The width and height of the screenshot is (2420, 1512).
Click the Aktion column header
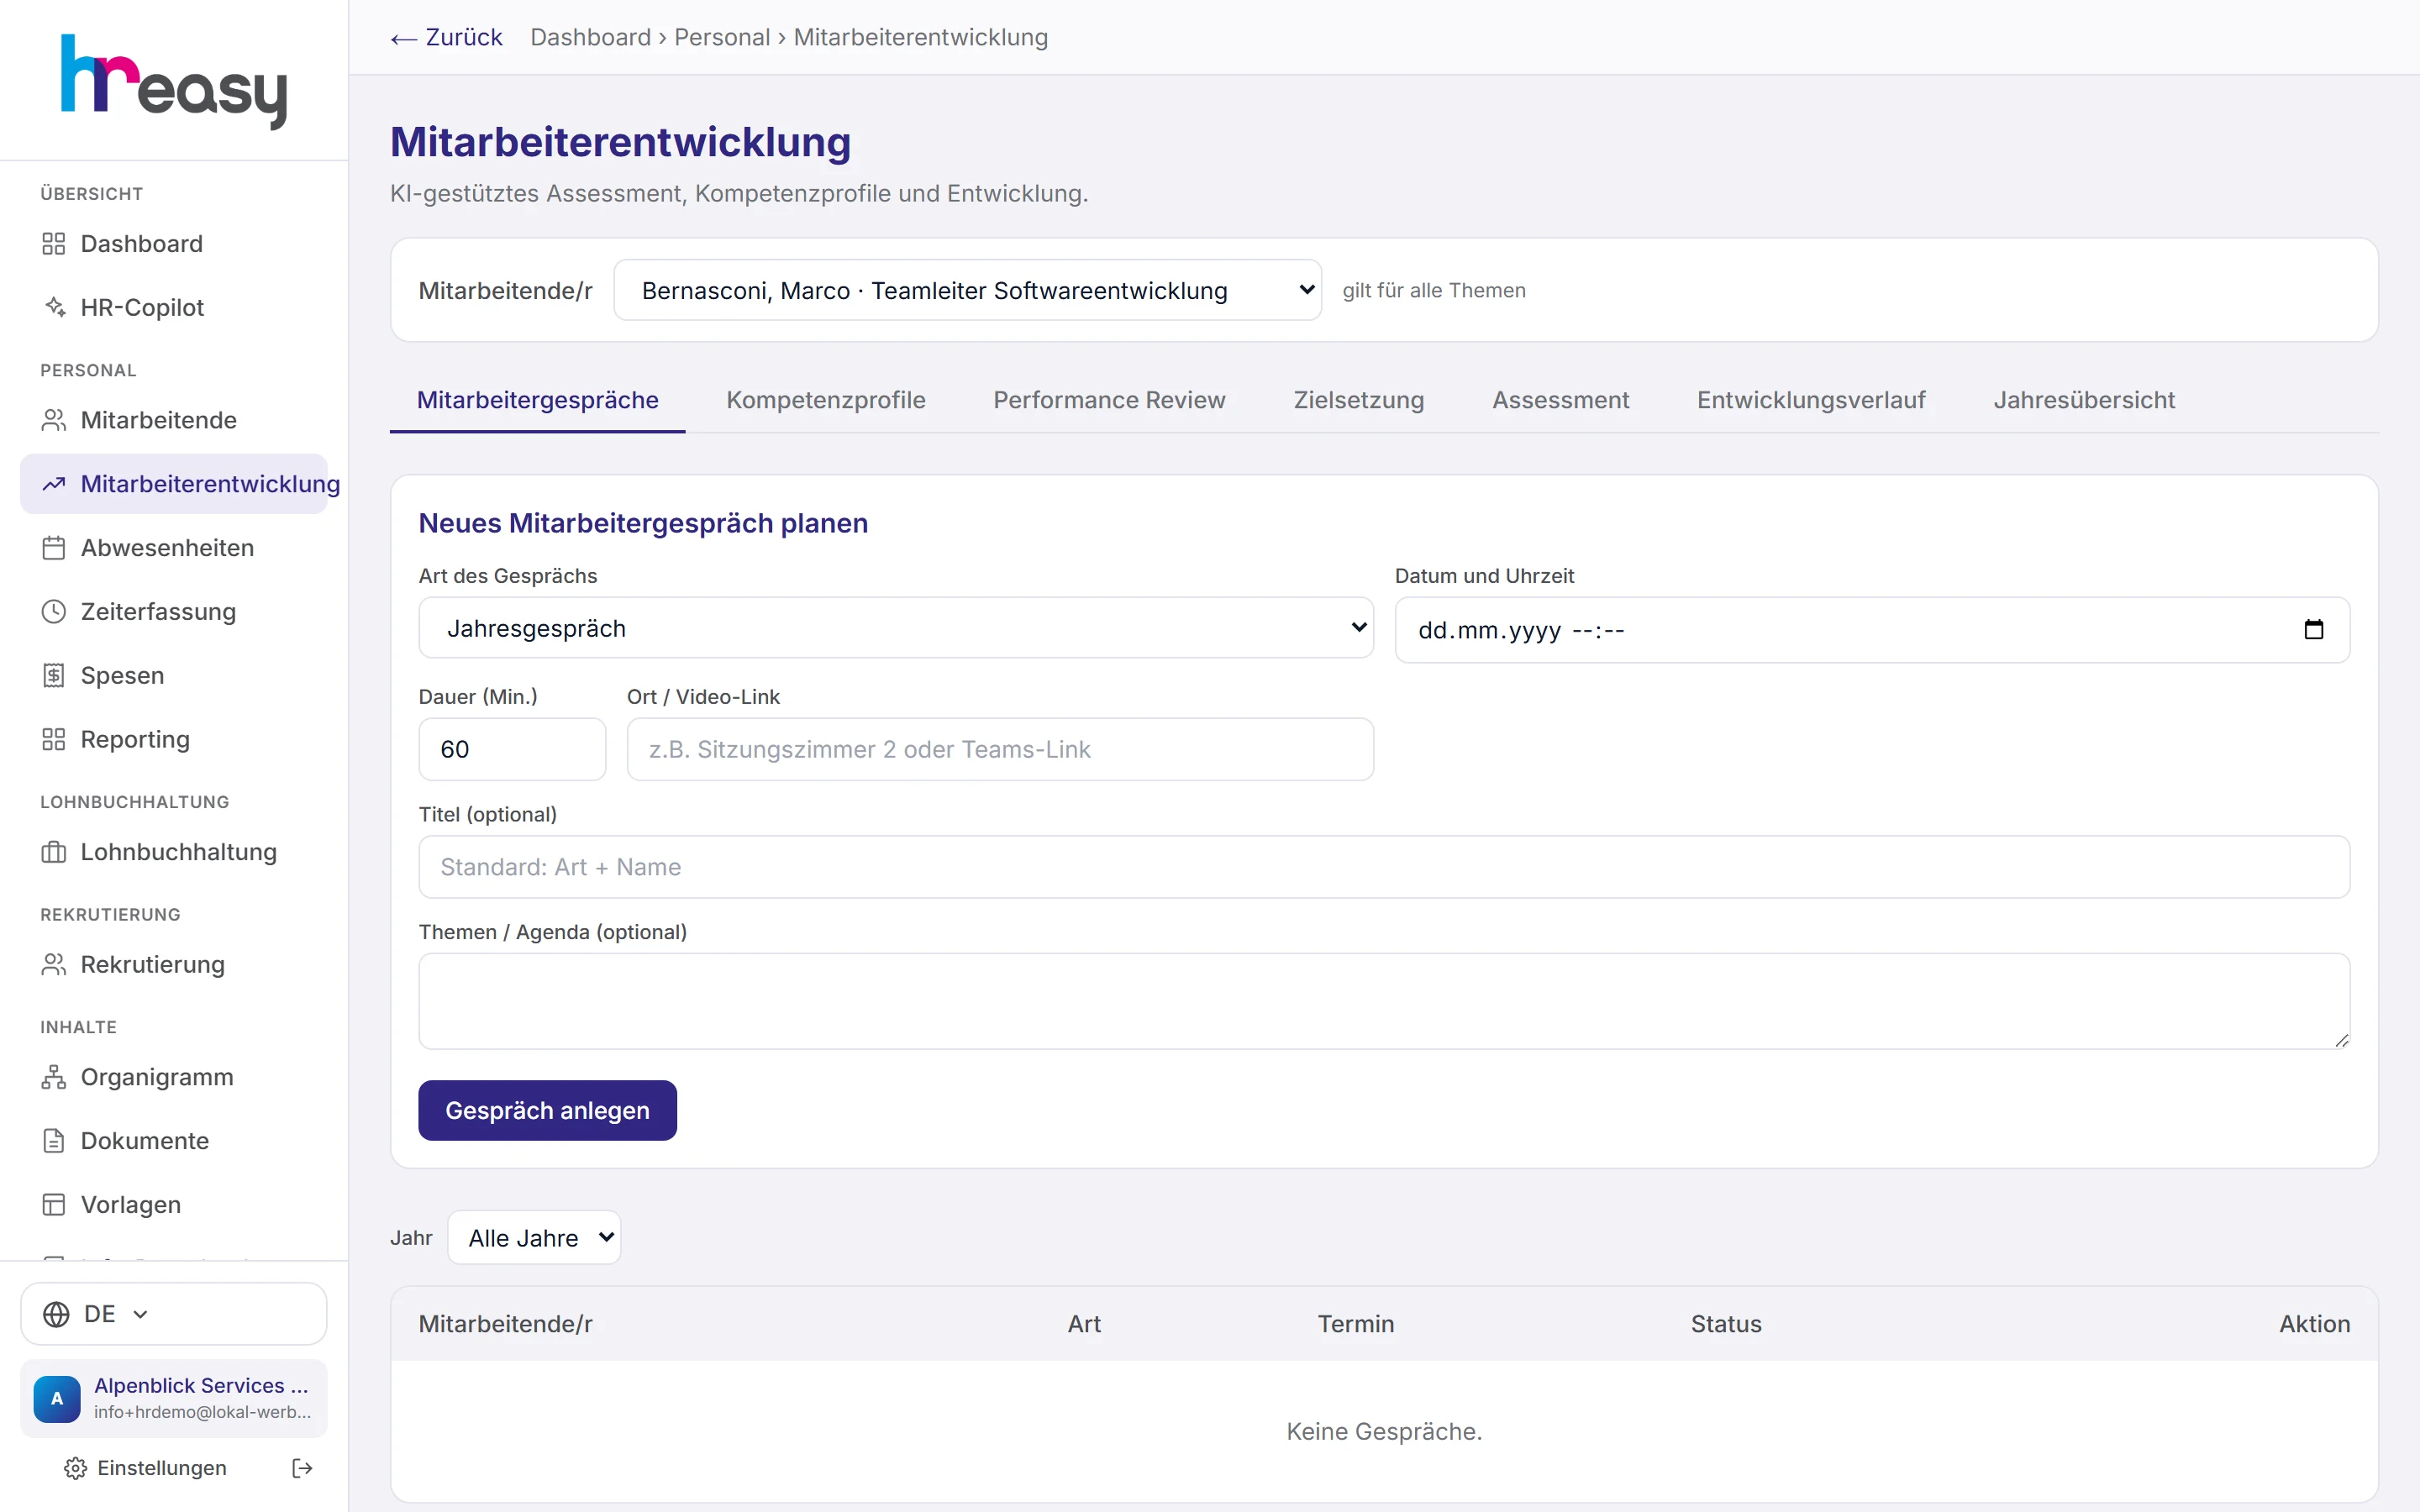(x=2314, y=1324)
